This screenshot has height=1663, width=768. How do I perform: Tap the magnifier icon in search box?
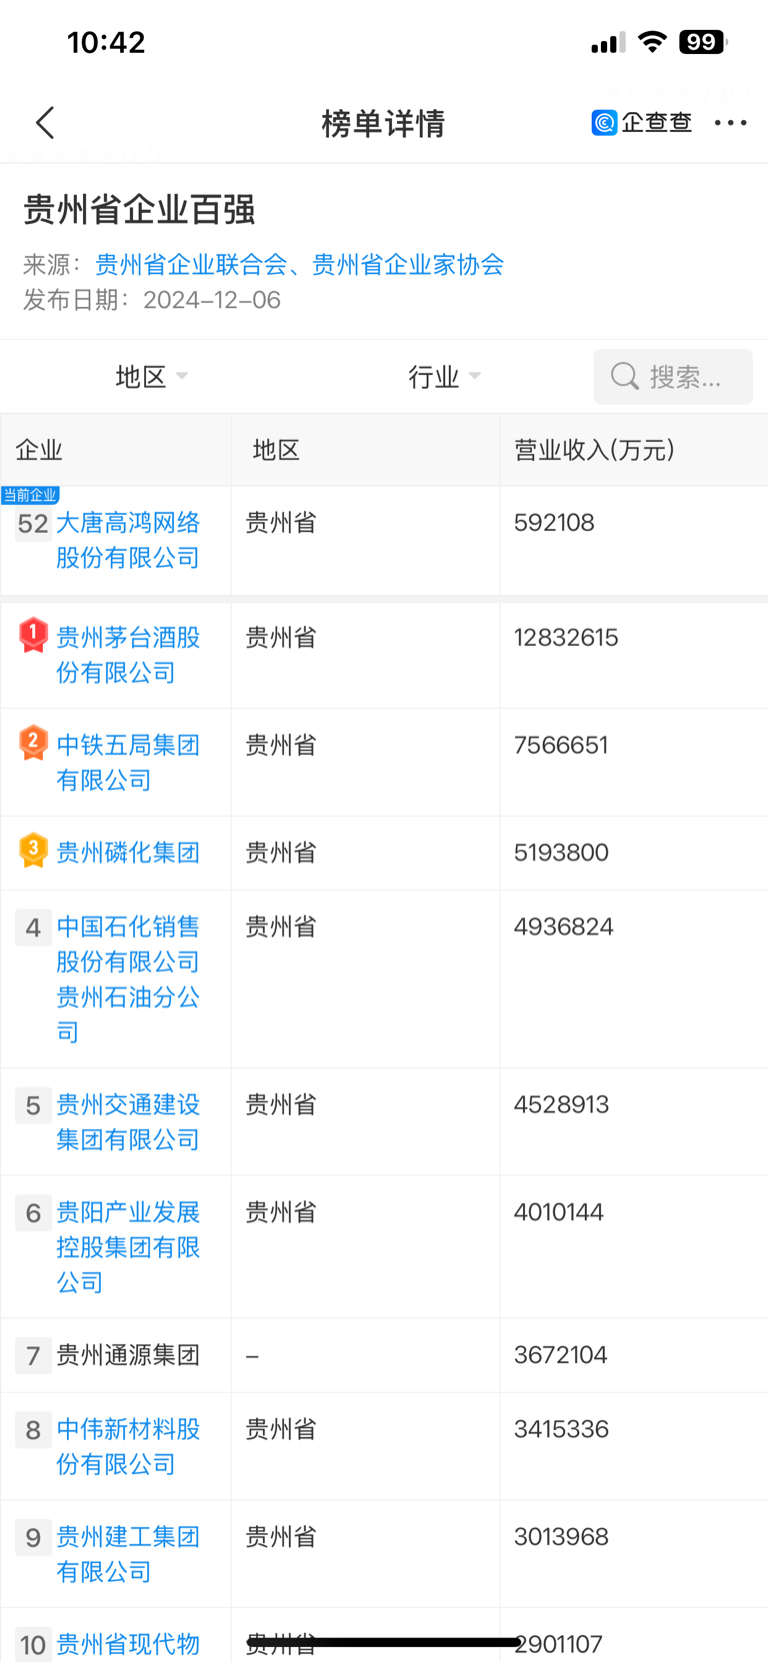(x=625, y=377)
